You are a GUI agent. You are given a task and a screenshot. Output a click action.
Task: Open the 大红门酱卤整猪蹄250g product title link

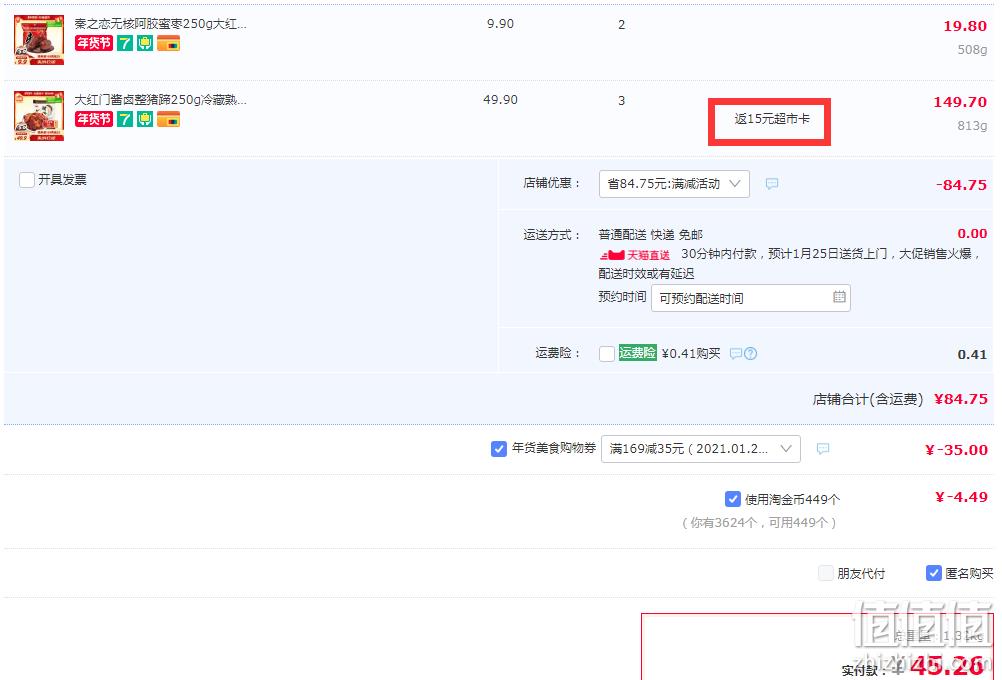pos(160,100)
